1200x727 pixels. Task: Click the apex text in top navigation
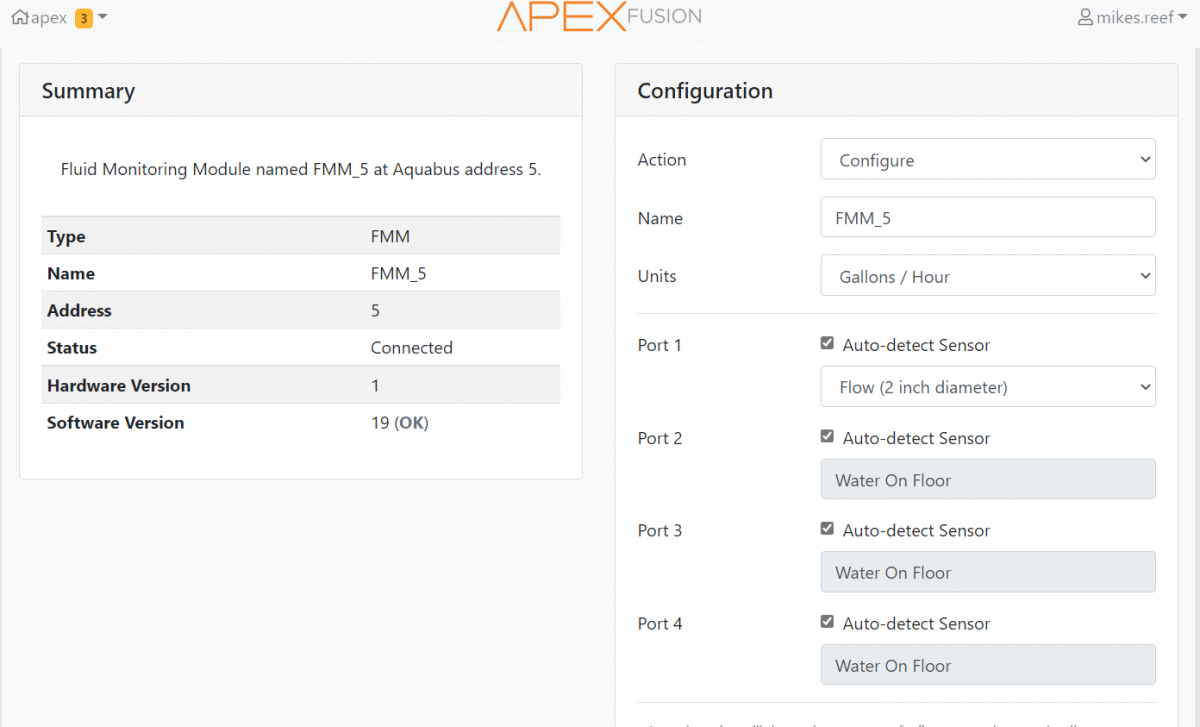49,18
